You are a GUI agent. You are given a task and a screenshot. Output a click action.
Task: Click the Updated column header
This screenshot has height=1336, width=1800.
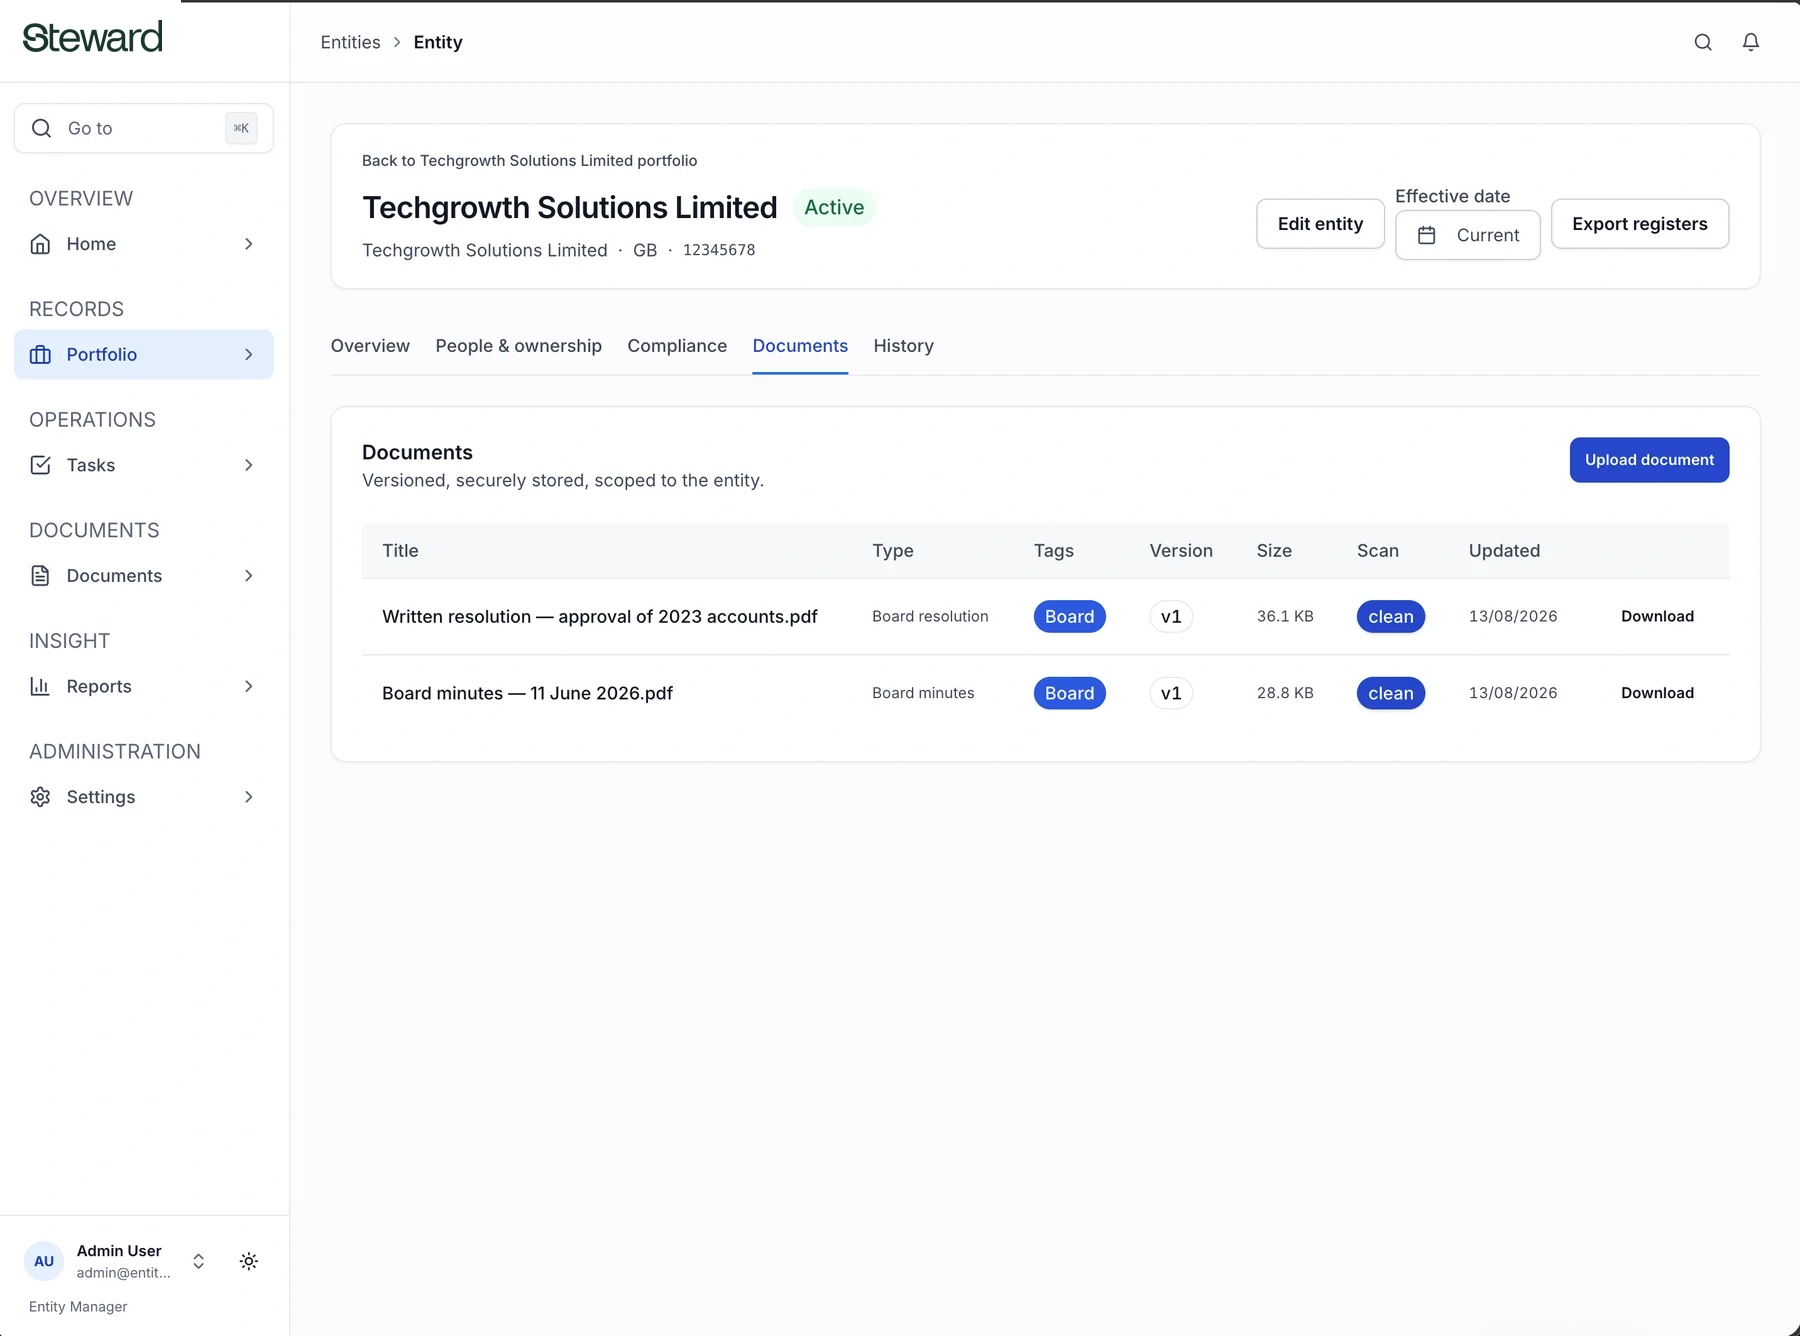(1504, 551)
